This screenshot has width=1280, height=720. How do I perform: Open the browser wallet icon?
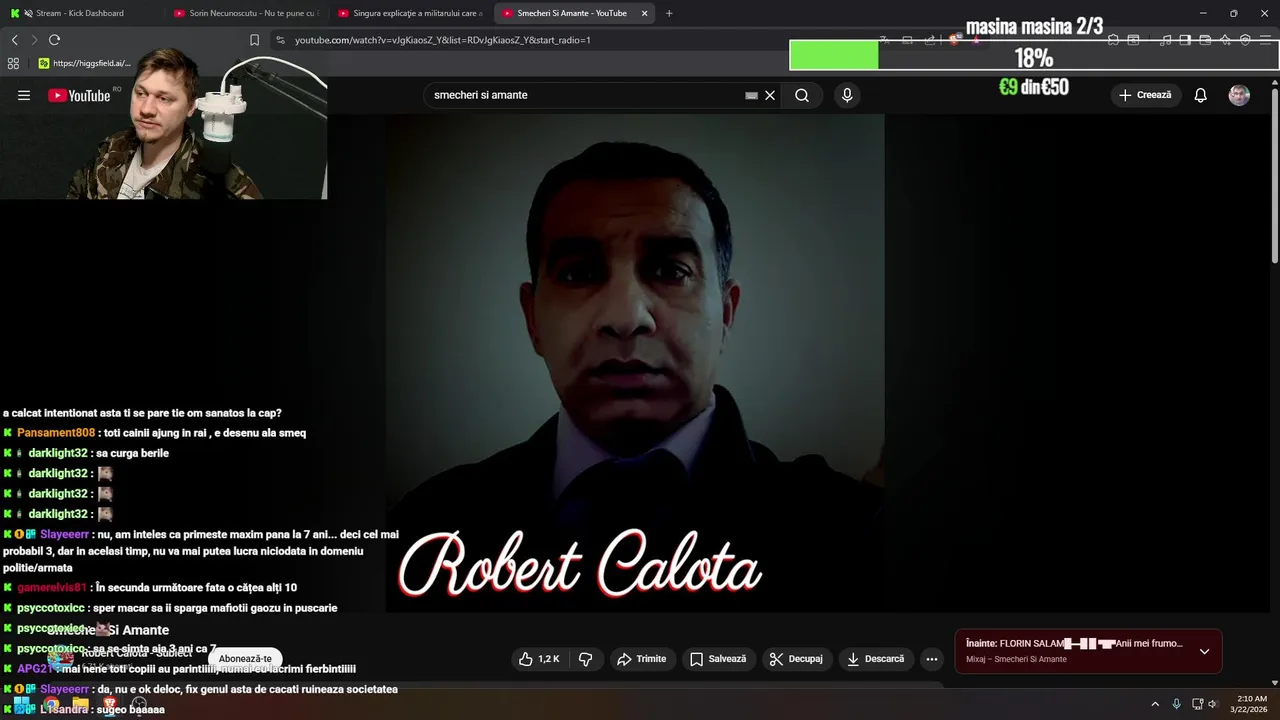(1205, 40)
